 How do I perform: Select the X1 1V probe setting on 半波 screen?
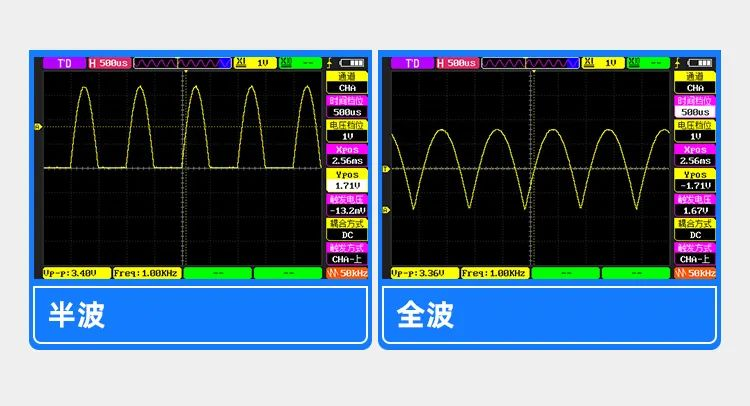tap(255, 63)
